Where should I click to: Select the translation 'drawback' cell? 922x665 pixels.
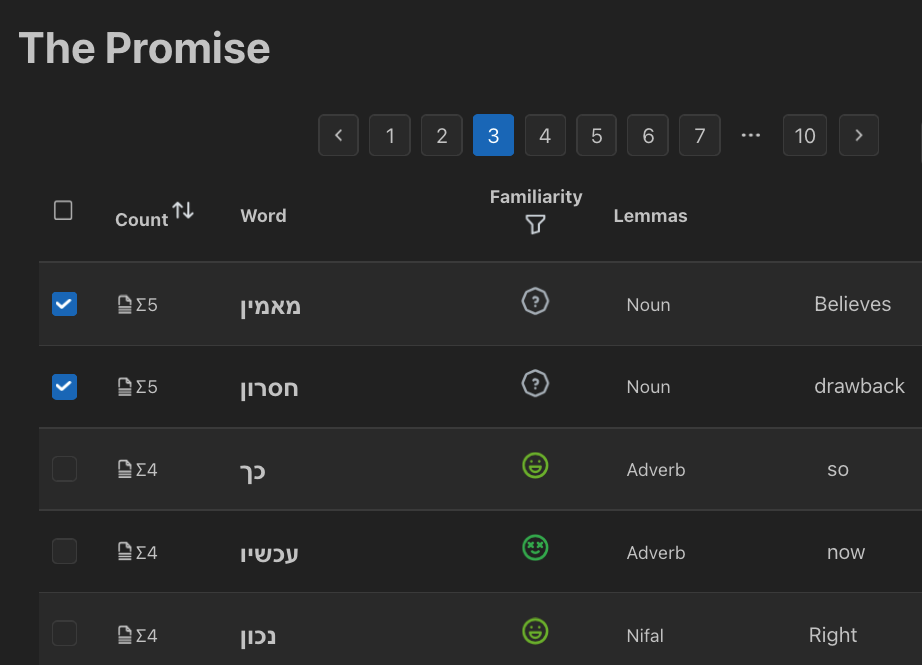coord(859,386)
